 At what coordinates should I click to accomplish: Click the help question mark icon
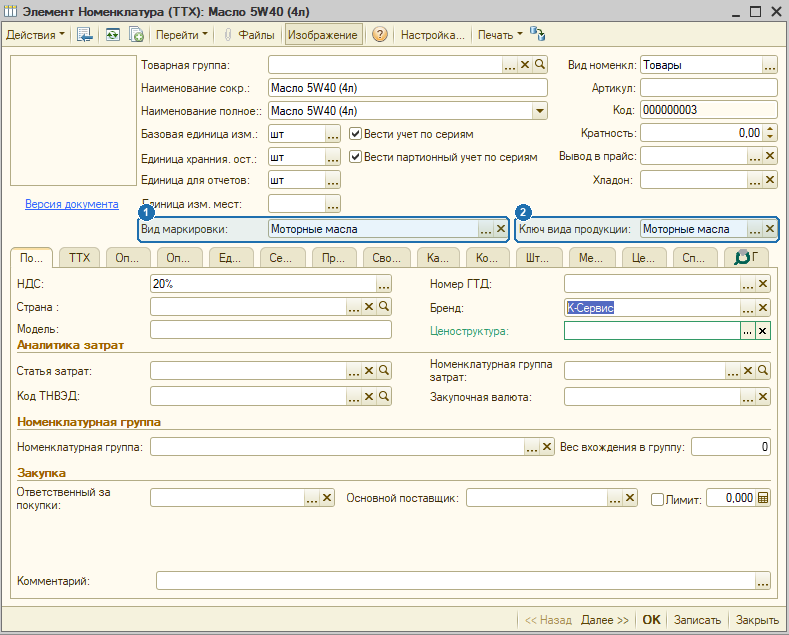click(379, 35)
